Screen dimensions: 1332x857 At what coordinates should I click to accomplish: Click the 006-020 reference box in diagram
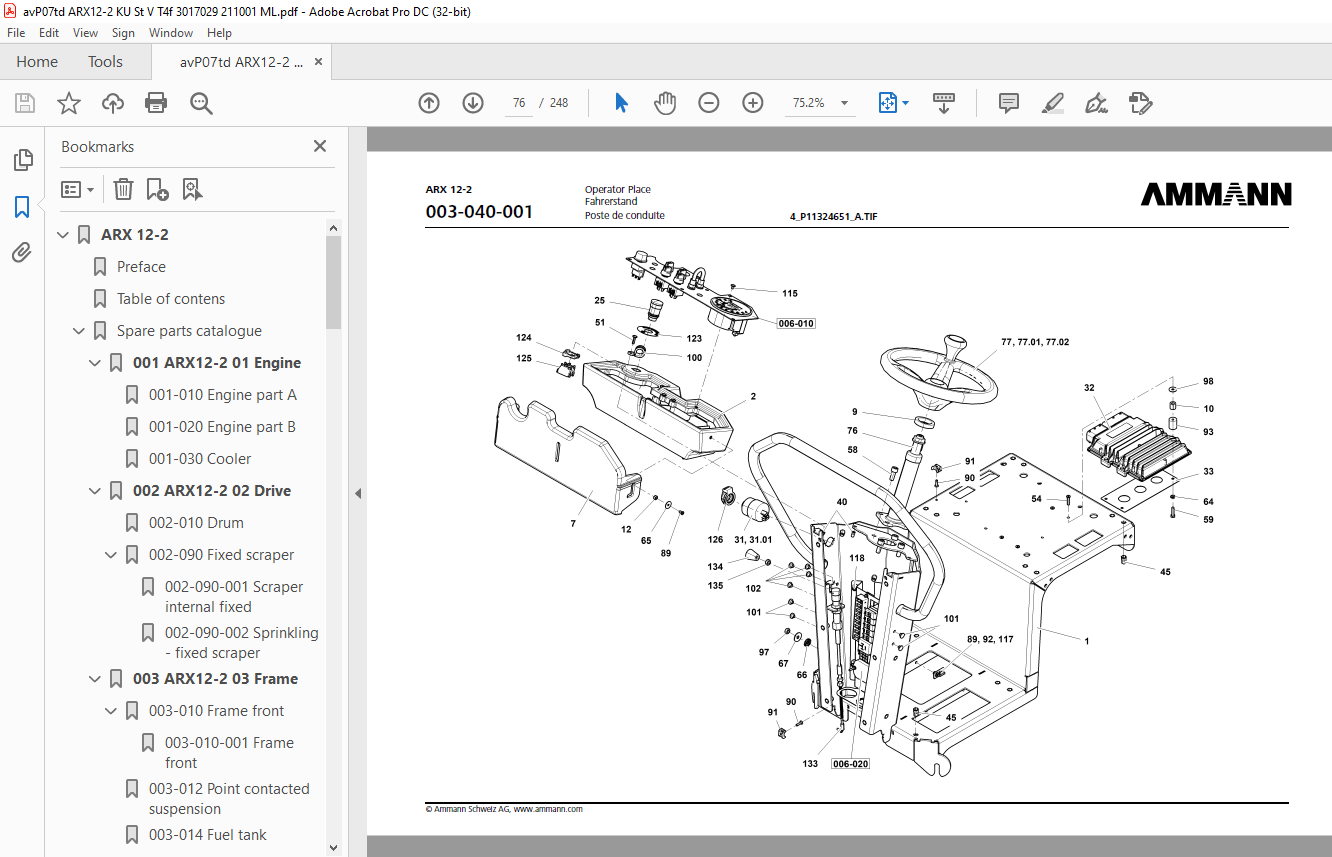click(850, 764)
